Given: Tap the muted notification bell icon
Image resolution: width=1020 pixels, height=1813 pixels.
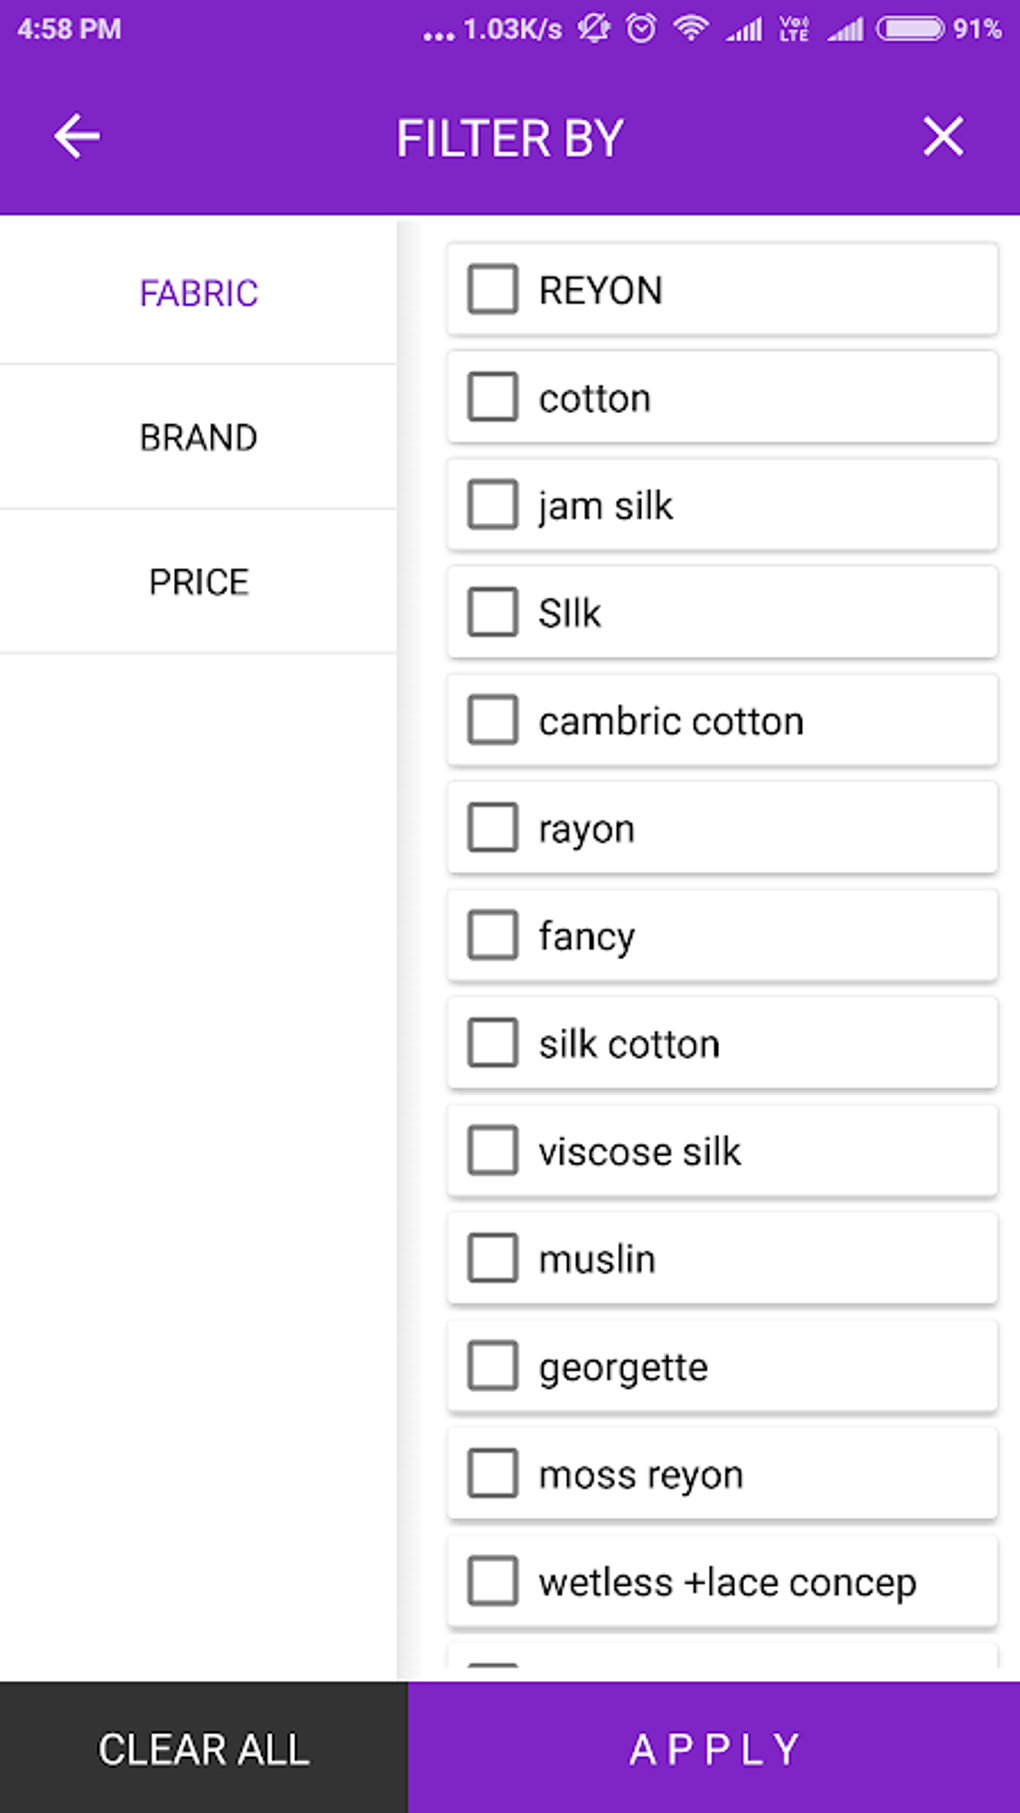Looking at the screenshot, I should [x=594, y=28].
